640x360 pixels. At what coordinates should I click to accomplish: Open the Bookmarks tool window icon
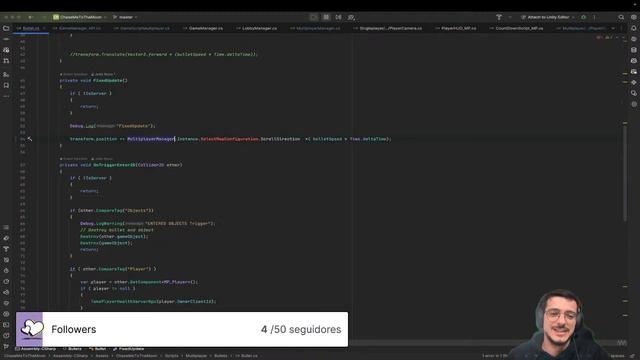pos(6,85)
